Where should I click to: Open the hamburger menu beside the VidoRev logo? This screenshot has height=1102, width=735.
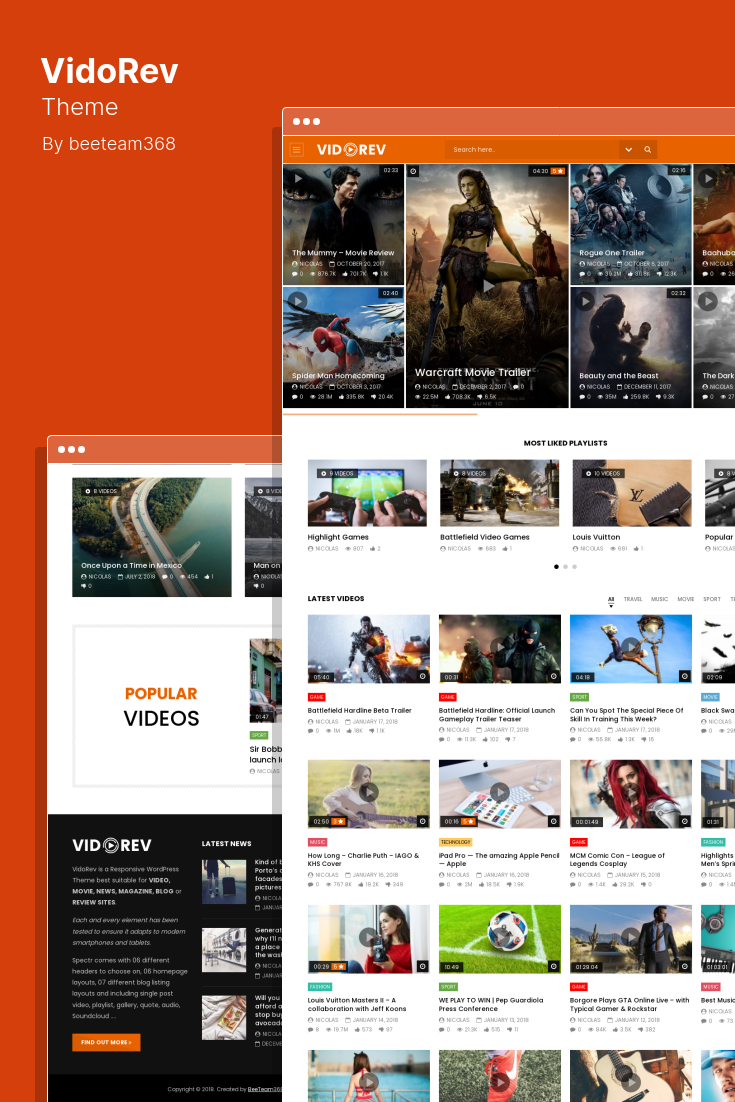[x=297, y=150]
